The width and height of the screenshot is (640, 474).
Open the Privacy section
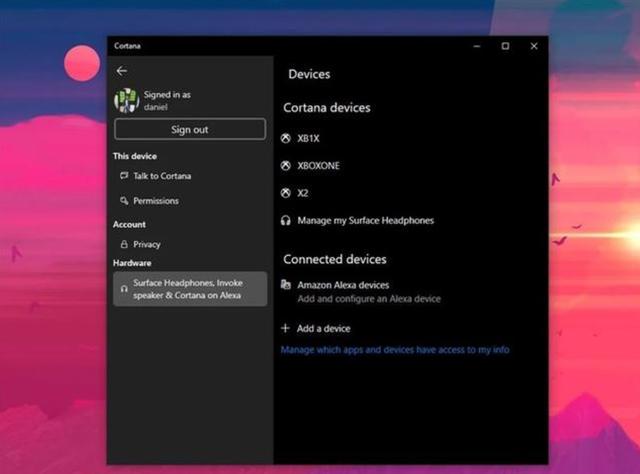[x=147, y=245]
